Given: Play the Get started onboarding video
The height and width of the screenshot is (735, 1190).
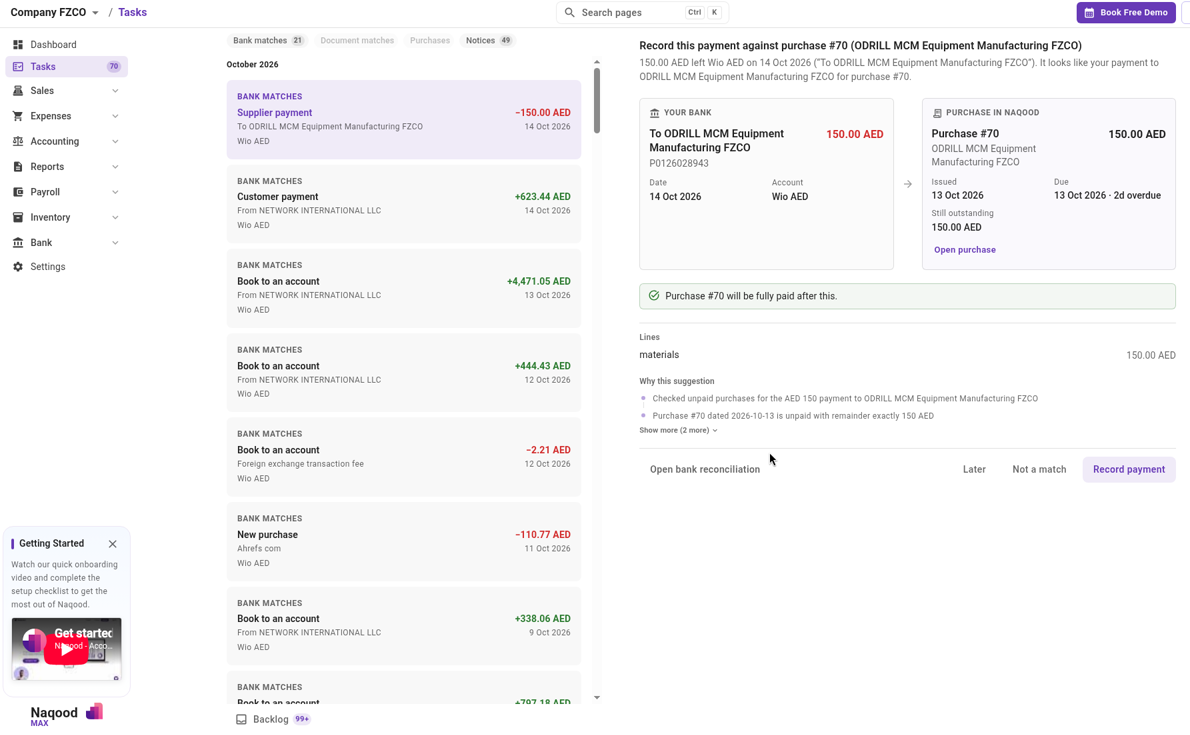Looking at the screenshot, I should 66,649.
